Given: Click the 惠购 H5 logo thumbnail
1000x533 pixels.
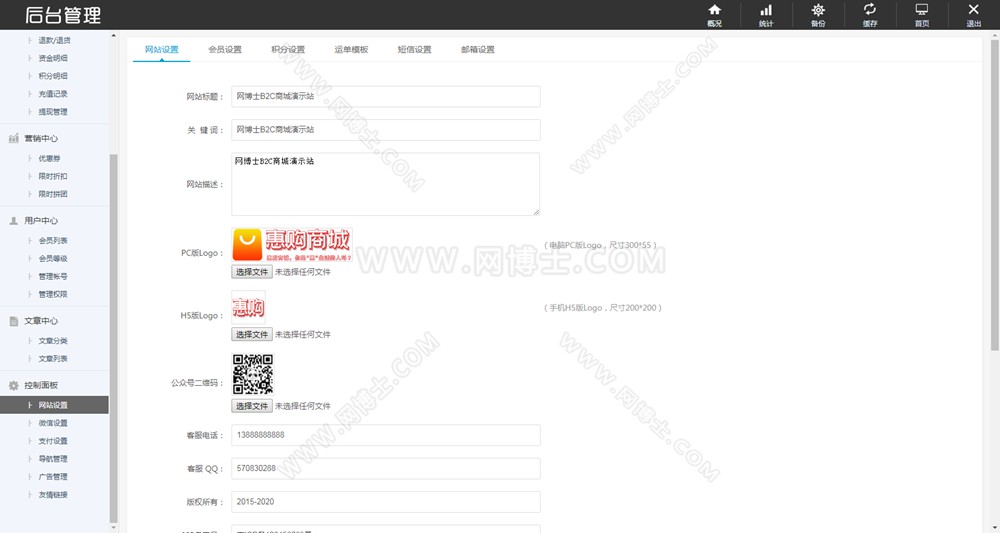Looking at the screenshot, I should tap(248, 307).
